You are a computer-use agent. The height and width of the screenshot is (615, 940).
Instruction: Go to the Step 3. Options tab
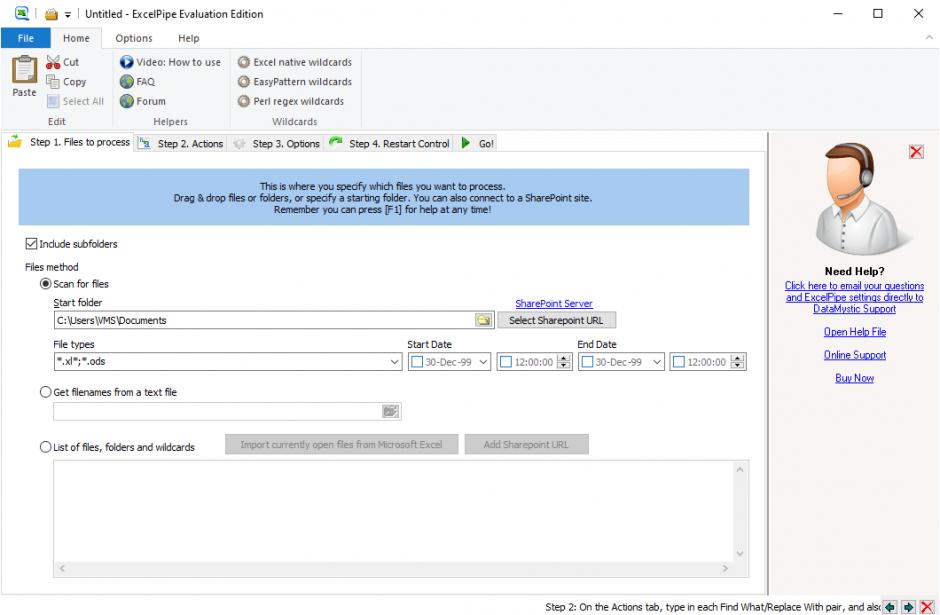(x=276, y=143)
